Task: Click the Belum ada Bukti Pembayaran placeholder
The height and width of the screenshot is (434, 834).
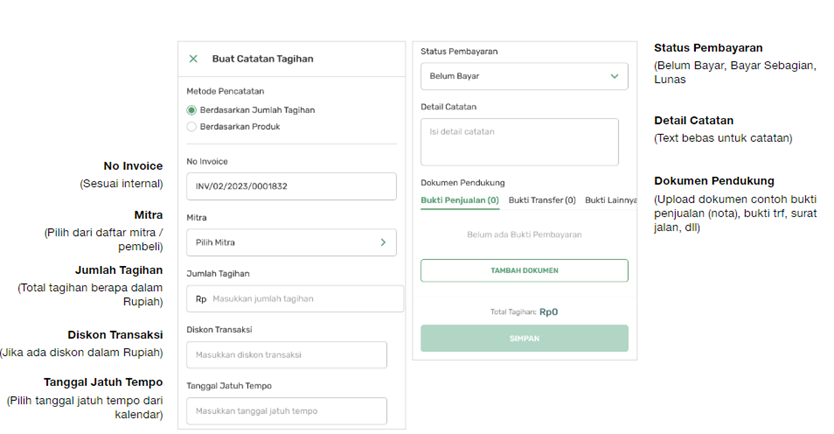Action: point(524,235)
